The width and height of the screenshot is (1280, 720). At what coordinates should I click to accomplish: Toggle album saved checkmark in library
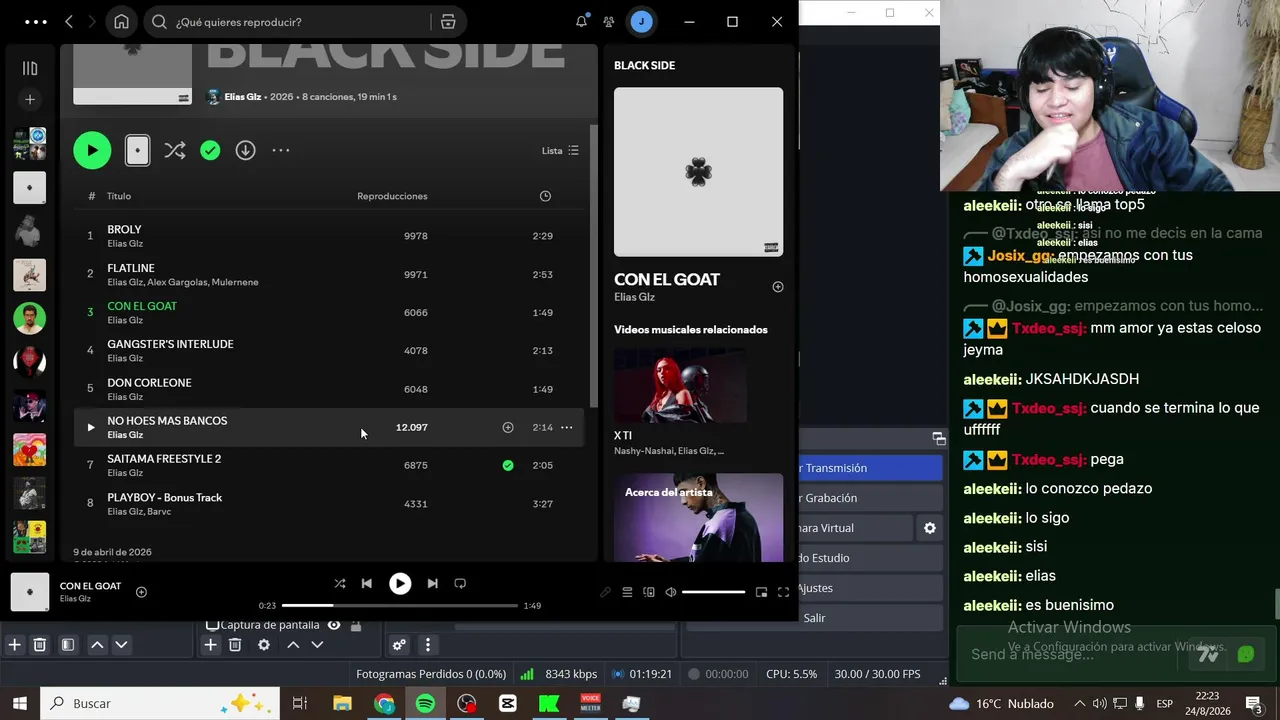210,150
